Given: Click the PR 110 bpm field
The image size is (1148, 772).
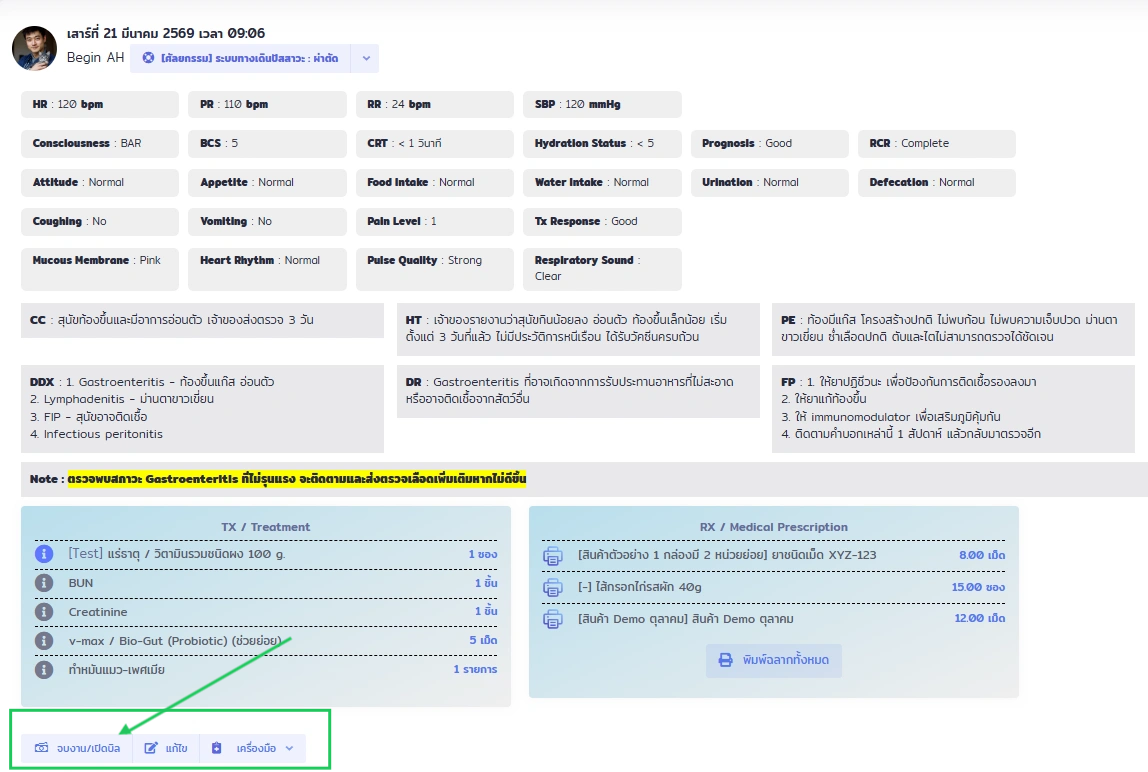Looking at the screenshot, I should point(267,104).
